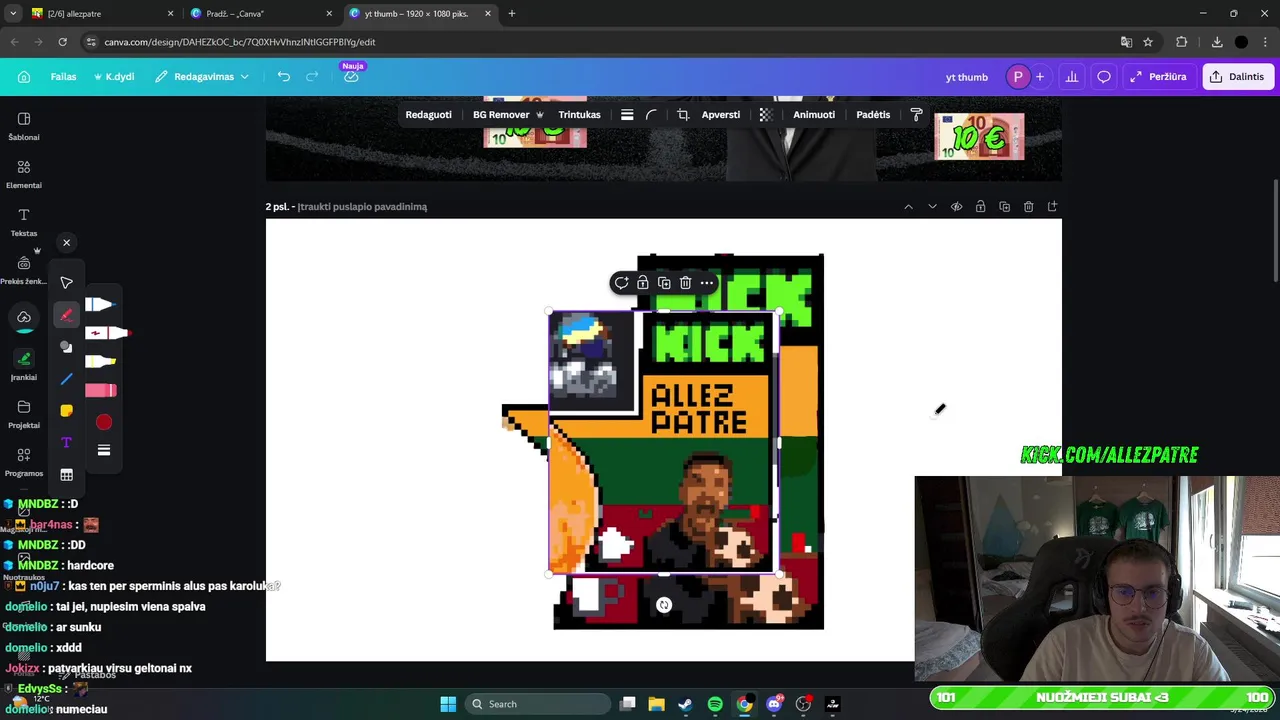
Task: Open Failas menu
Action: point(64,77)
